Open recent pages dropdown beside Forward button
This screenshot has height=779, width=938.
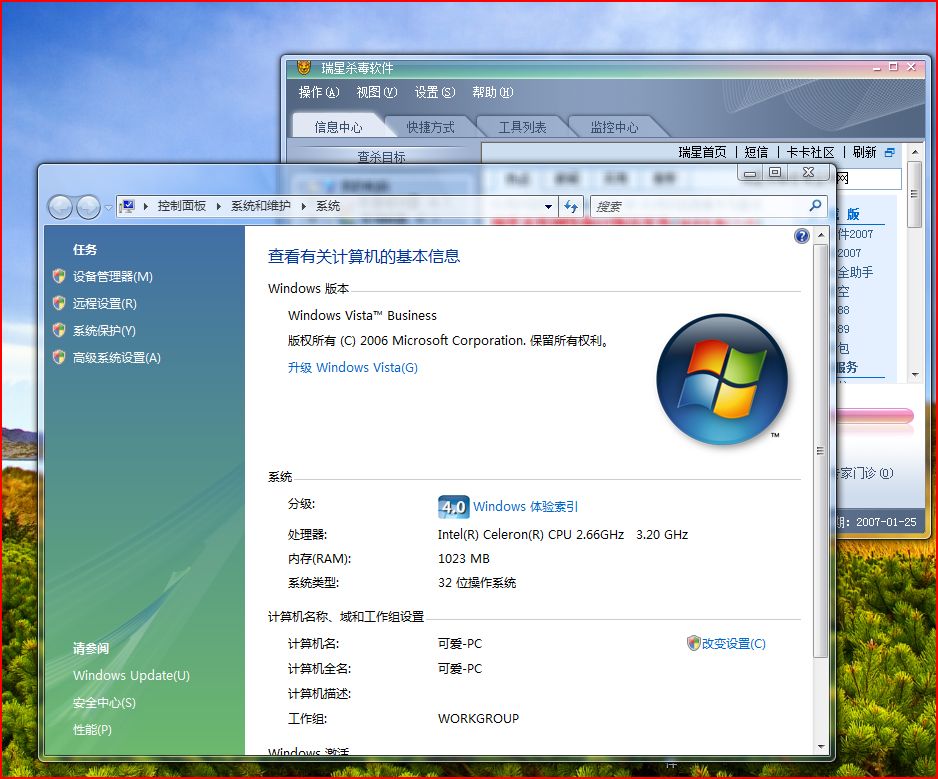[x=108, y=208]
